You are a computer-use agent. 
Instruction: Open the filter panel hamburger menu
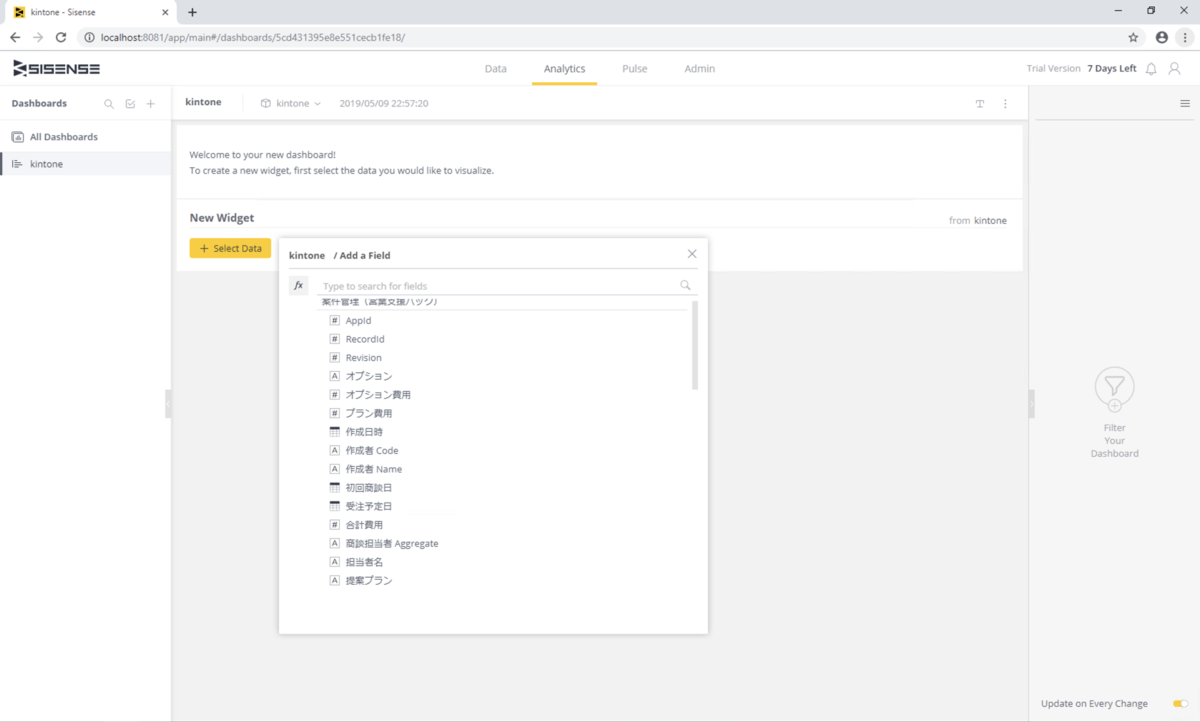click(x=1185, y=104)
